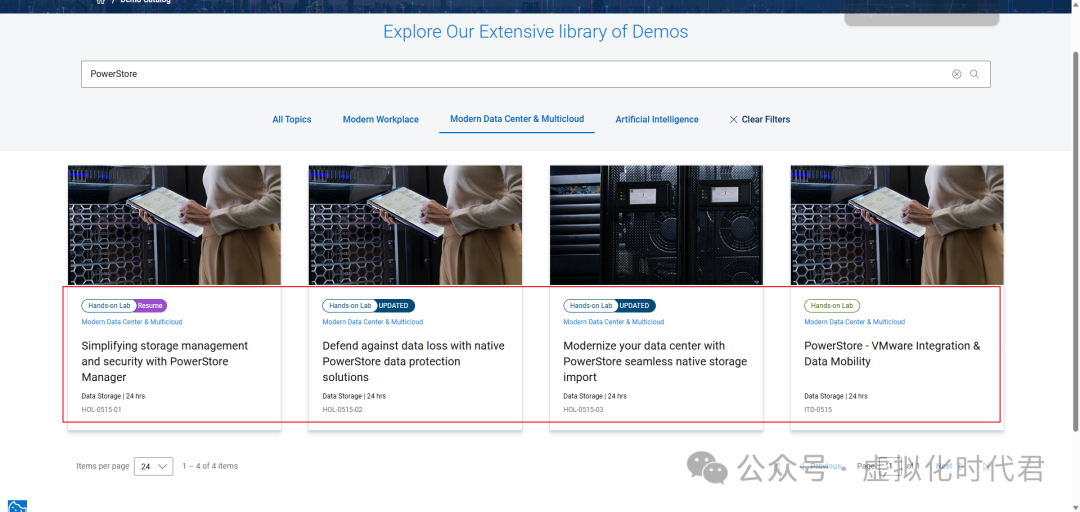The width and height of the screenshot is (1080, 512).
Task: Click the HOL-0515-03 lab code
Action: [x=583, y=409]
